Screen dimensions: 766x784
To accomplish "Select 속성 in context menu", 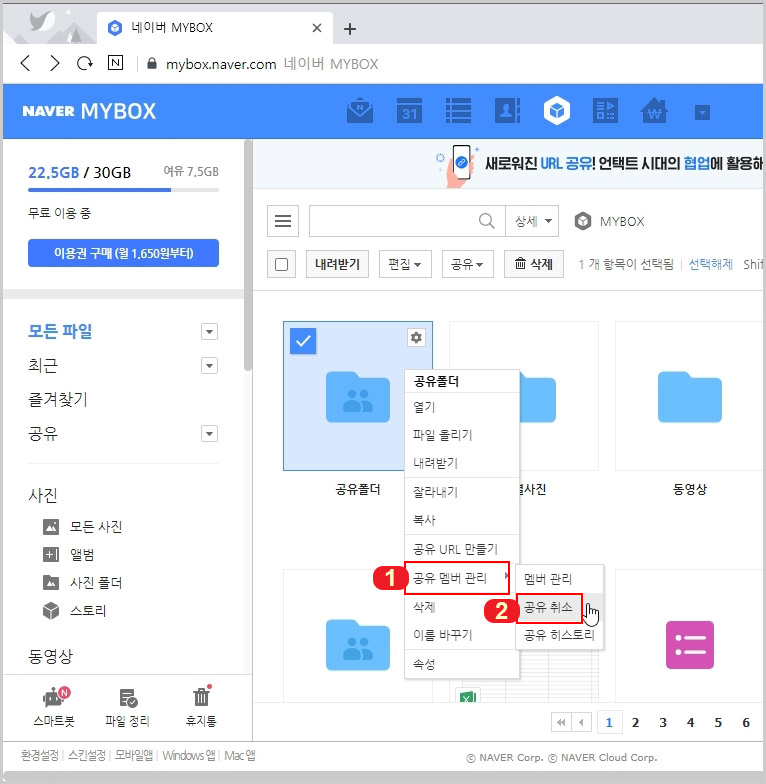I will point(462,664).
